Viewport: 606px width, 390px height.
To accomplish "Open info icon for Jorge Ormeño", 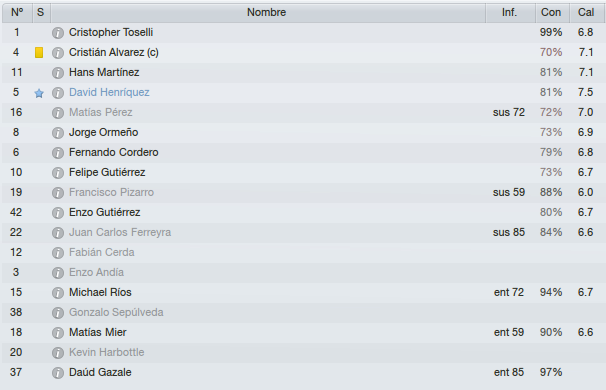I will click(x=58, y=133).
